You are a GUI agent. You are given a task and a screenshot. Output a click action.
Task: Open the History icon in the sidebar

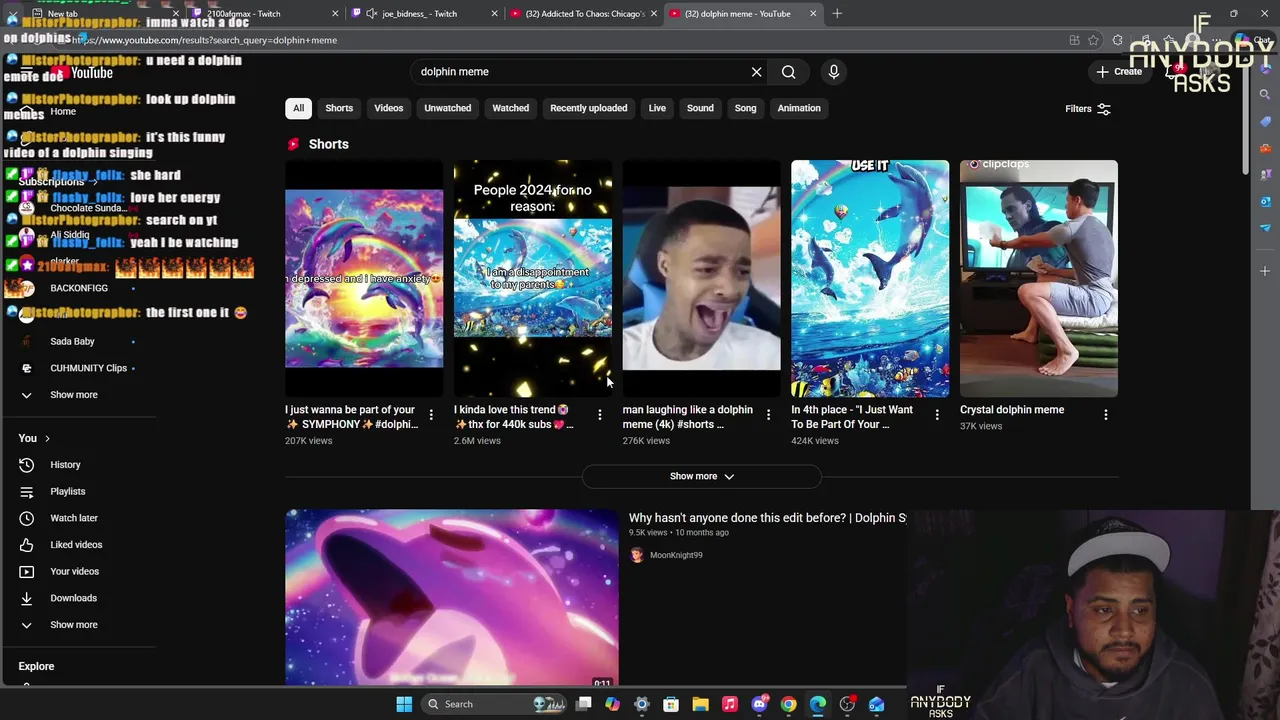(27, 465)
